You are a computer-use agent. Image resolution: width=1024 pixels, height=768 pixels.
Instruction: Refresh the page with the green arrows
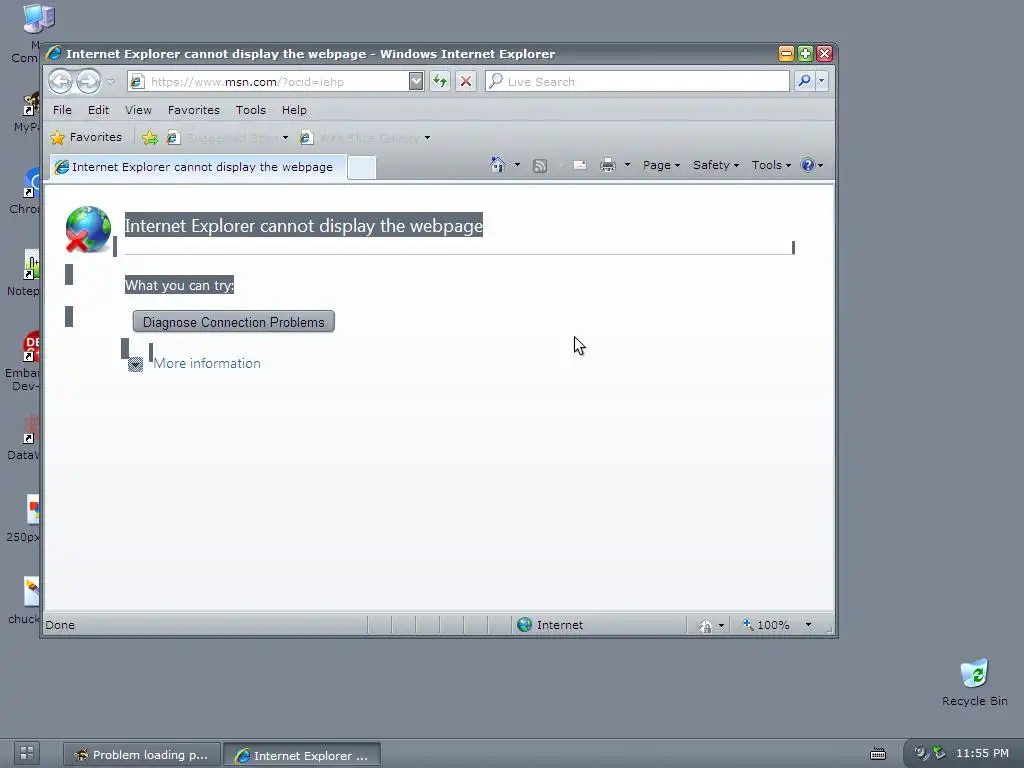440,81
